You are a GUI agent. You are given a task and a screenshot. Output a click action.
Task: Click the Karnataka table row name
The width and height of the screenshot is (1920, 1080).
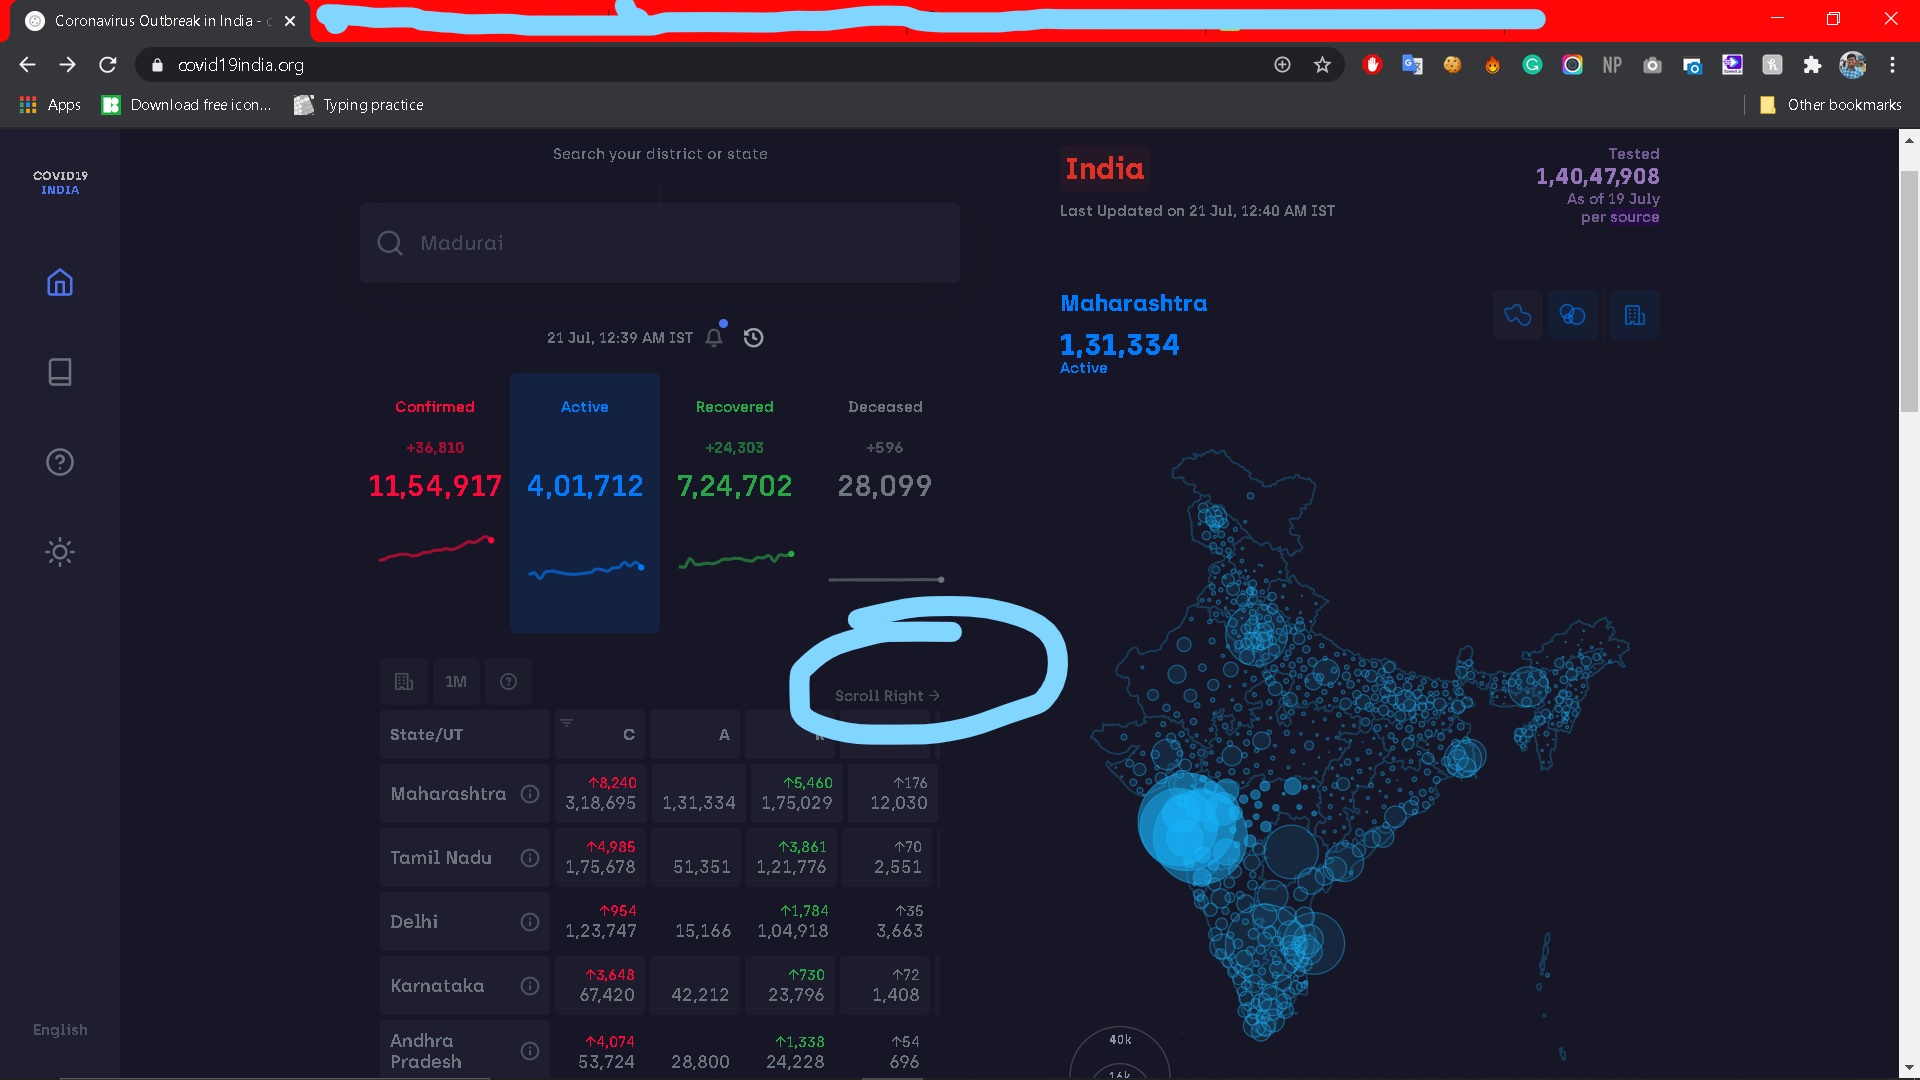coord(437,986)
